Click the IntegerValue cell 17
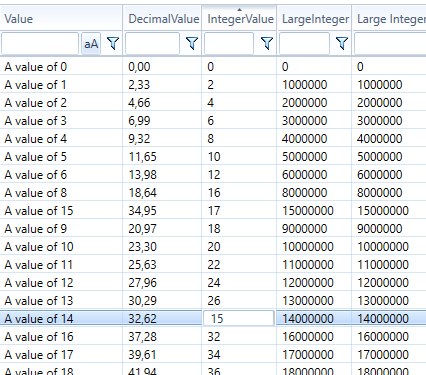The height and width of the screenshot is (375, 426). (x=239, y=211)
